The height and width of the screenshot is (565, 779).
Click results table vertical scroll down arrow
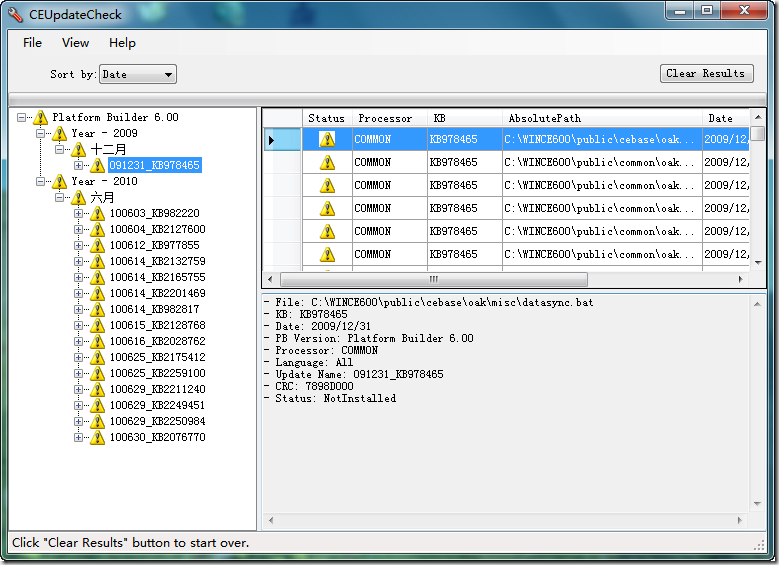758,262
